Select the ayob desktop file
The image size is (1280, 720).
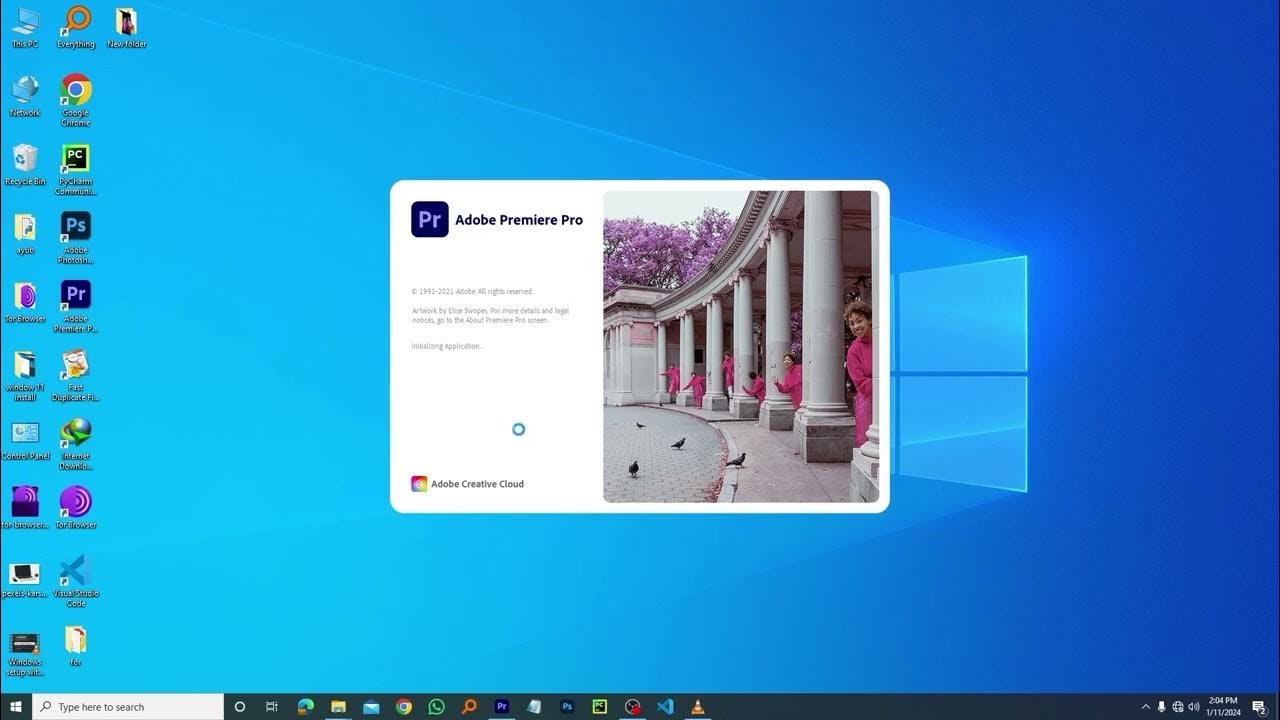click(x=25, y=234)
